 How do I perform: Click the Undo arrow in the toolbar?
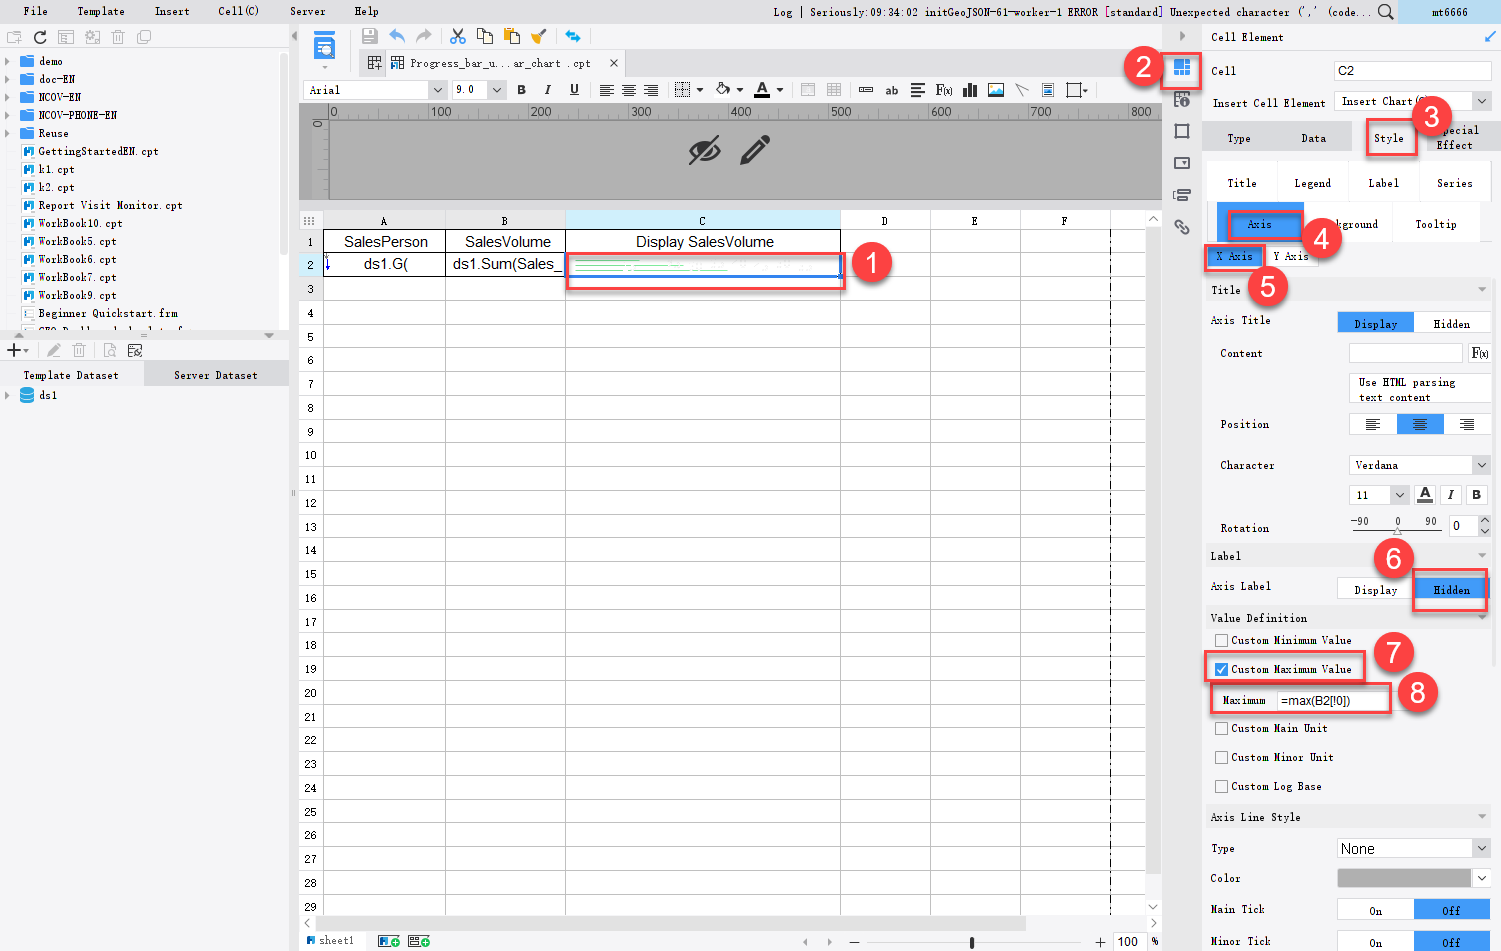pos(397,36)
